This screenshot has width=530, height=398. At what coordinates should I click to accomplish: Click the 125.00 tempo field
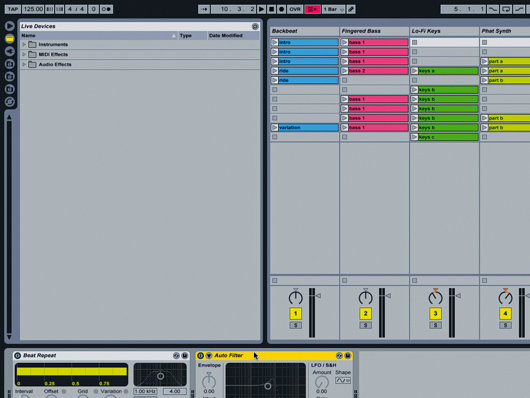point(33,9)
